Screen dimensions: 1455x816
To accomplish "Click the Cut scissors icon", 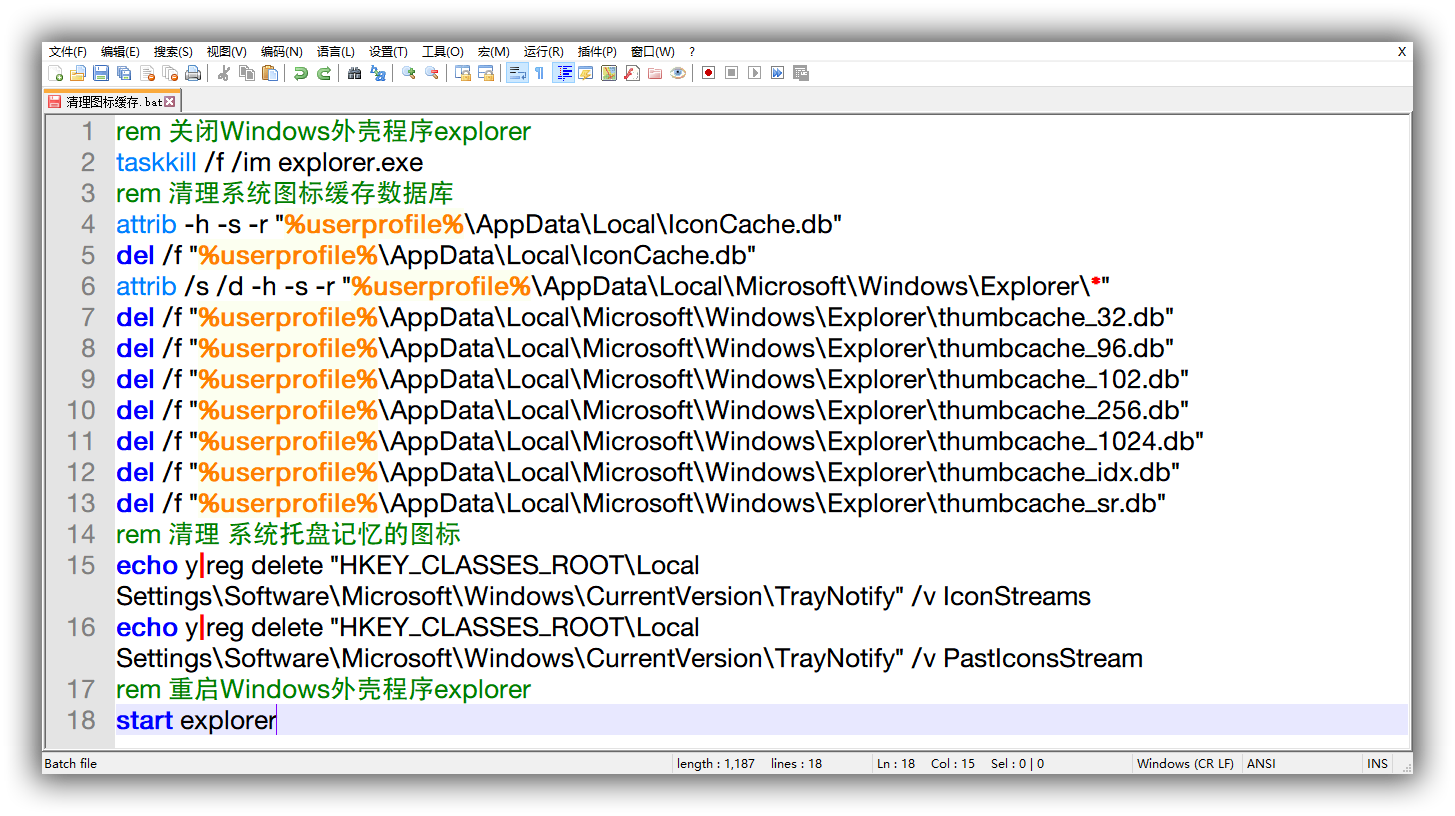I will 224,73.
